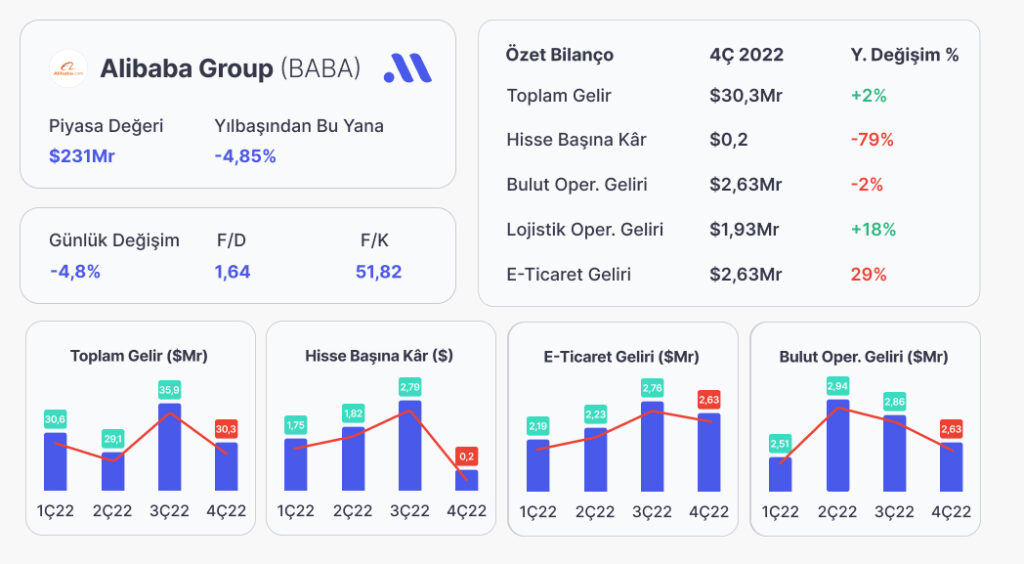Click 1Ç22 axis label in E-Ticaret chart

[537, 512]
